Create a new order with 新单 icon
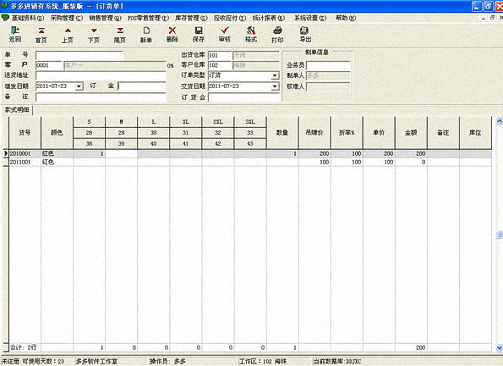 coord(146,34)
